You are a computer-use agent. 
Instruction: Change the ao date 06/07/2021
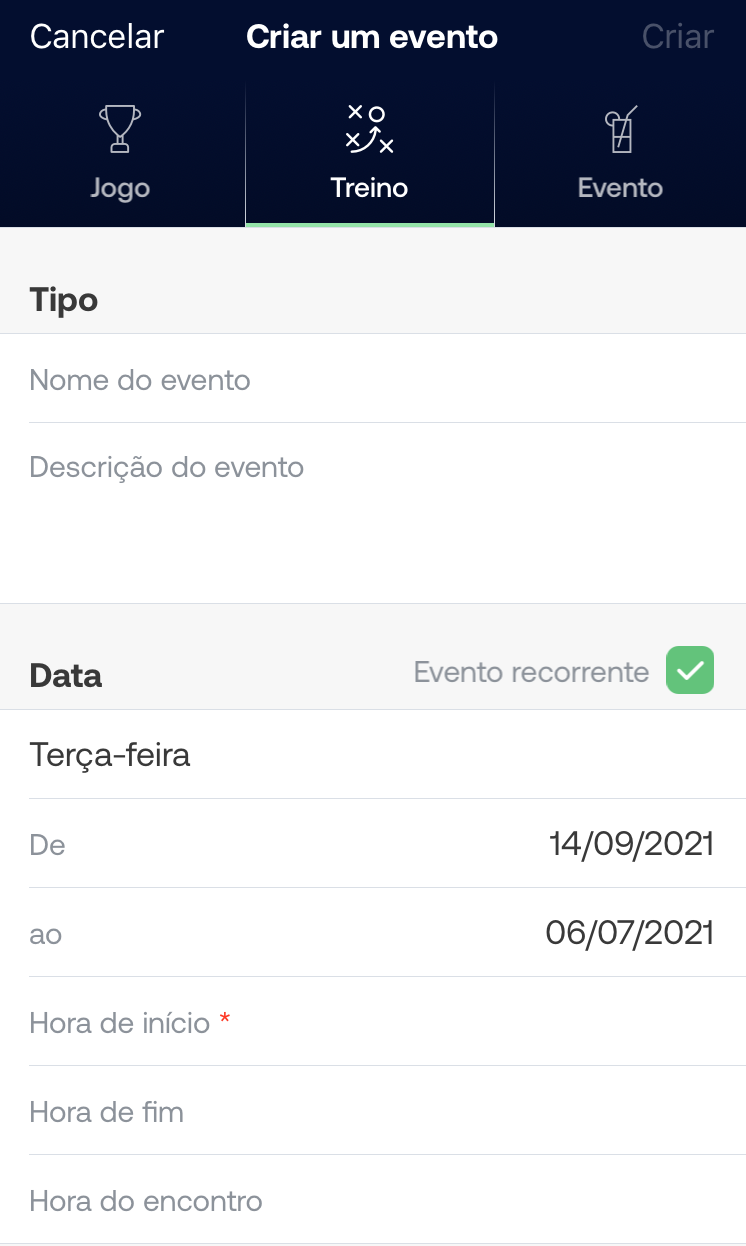click(x=629, y=933)
